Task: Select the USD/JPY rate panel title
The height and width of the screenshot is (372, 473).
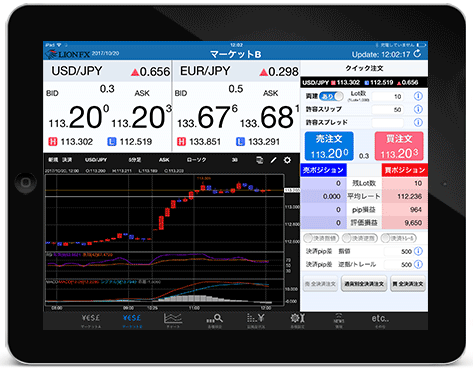Action: click(77, 71)
